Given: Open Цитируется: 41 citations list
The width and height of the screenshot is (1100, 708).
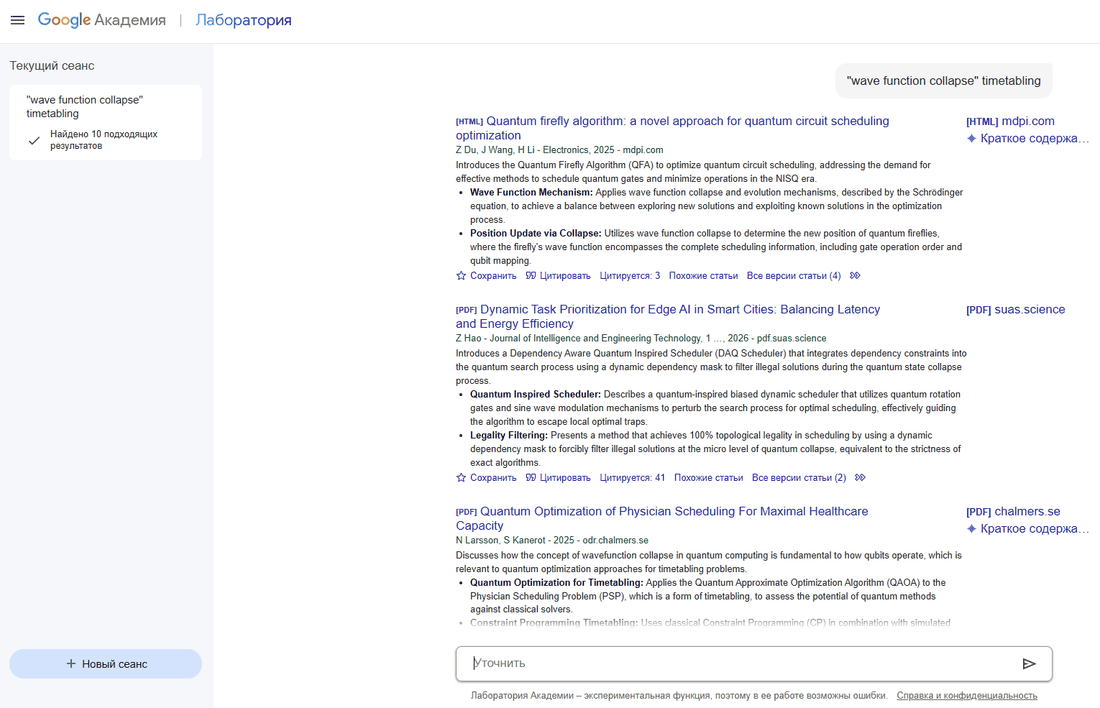Looking at the screenshot, I should pyautogui.click(x=632, y=478).
